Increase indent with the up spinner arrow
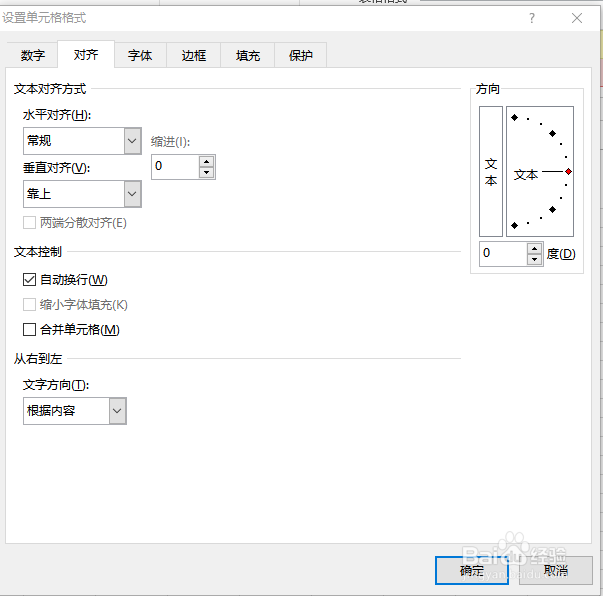Screen dimensions: 603x596 (207, 162)
